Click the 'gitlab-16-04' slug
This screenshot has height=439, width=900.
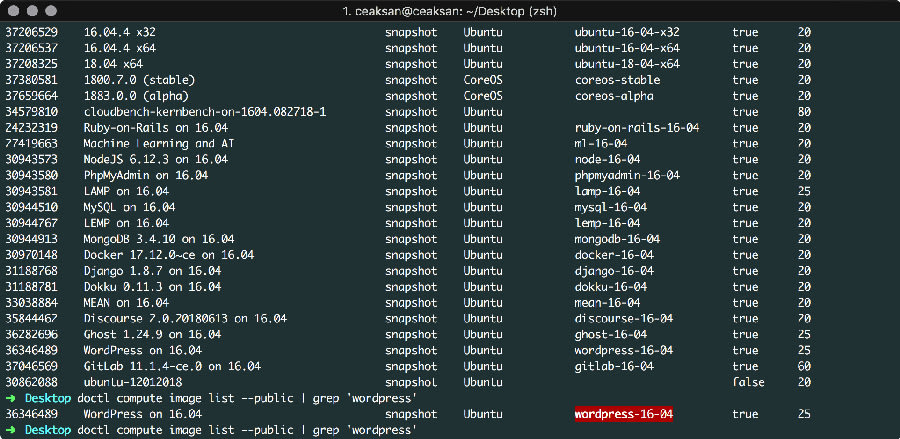pyautogui.click(x=614, y=366)
